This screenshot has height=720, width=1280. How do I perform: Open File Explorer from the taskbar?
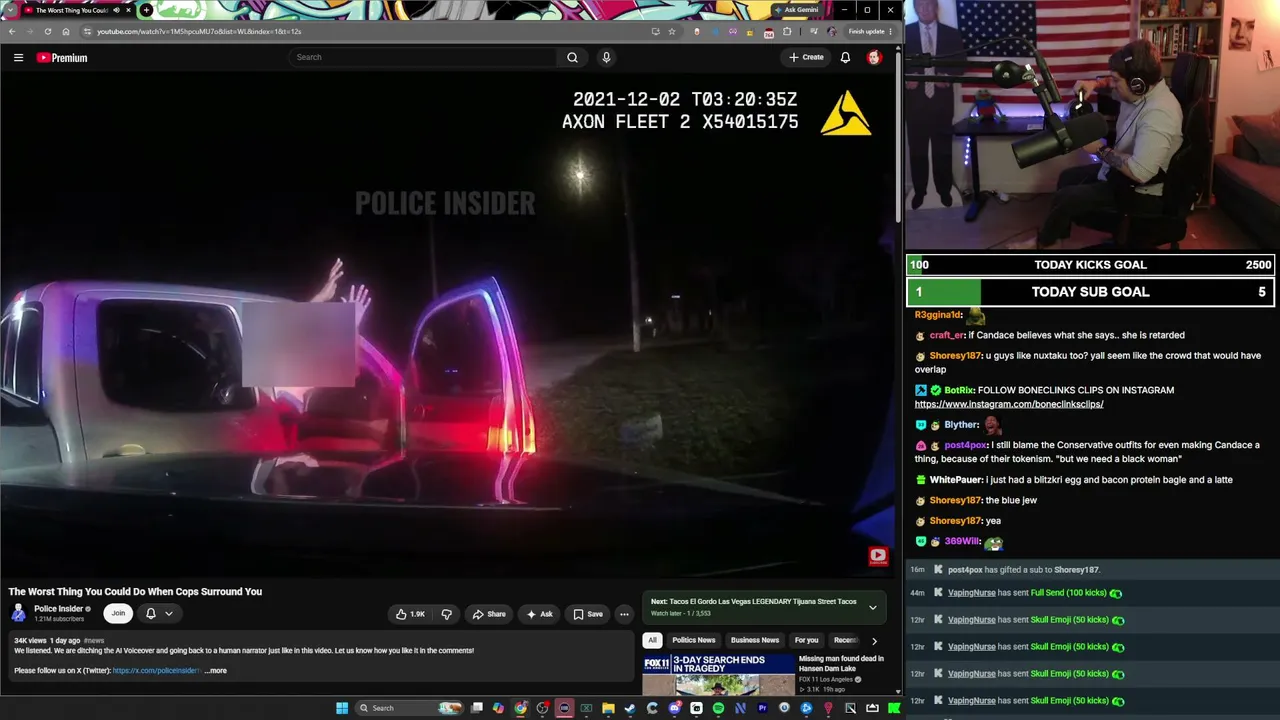pyautogui.click(x=608, y=708)
